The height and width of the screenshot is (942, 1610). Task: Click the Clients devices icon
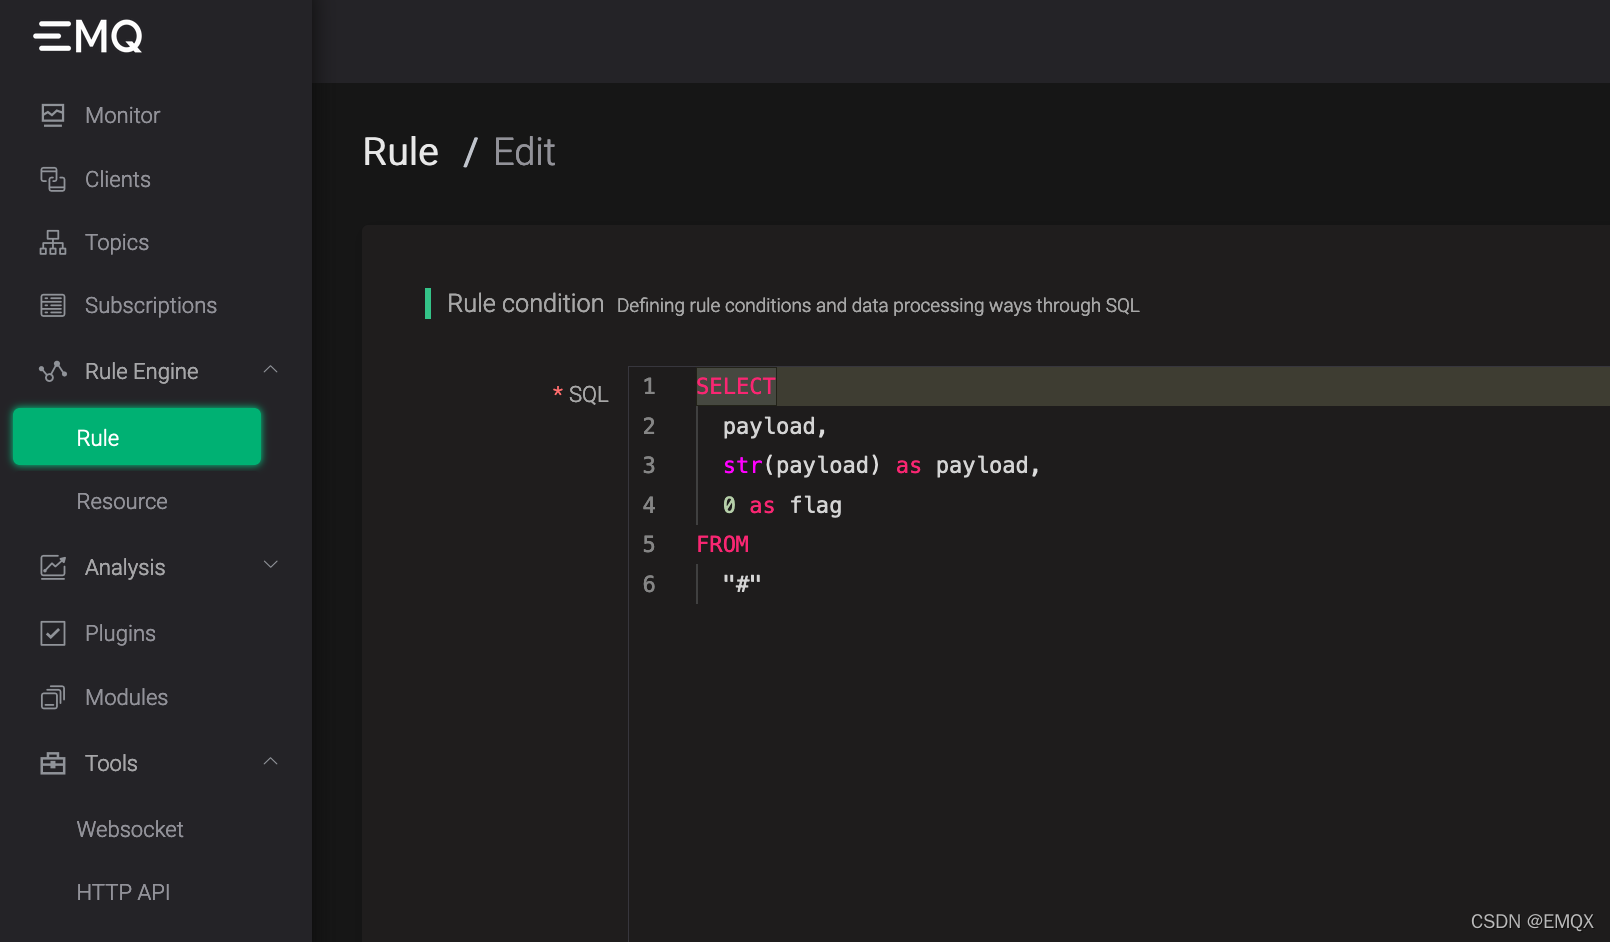(x=53, y=179)
